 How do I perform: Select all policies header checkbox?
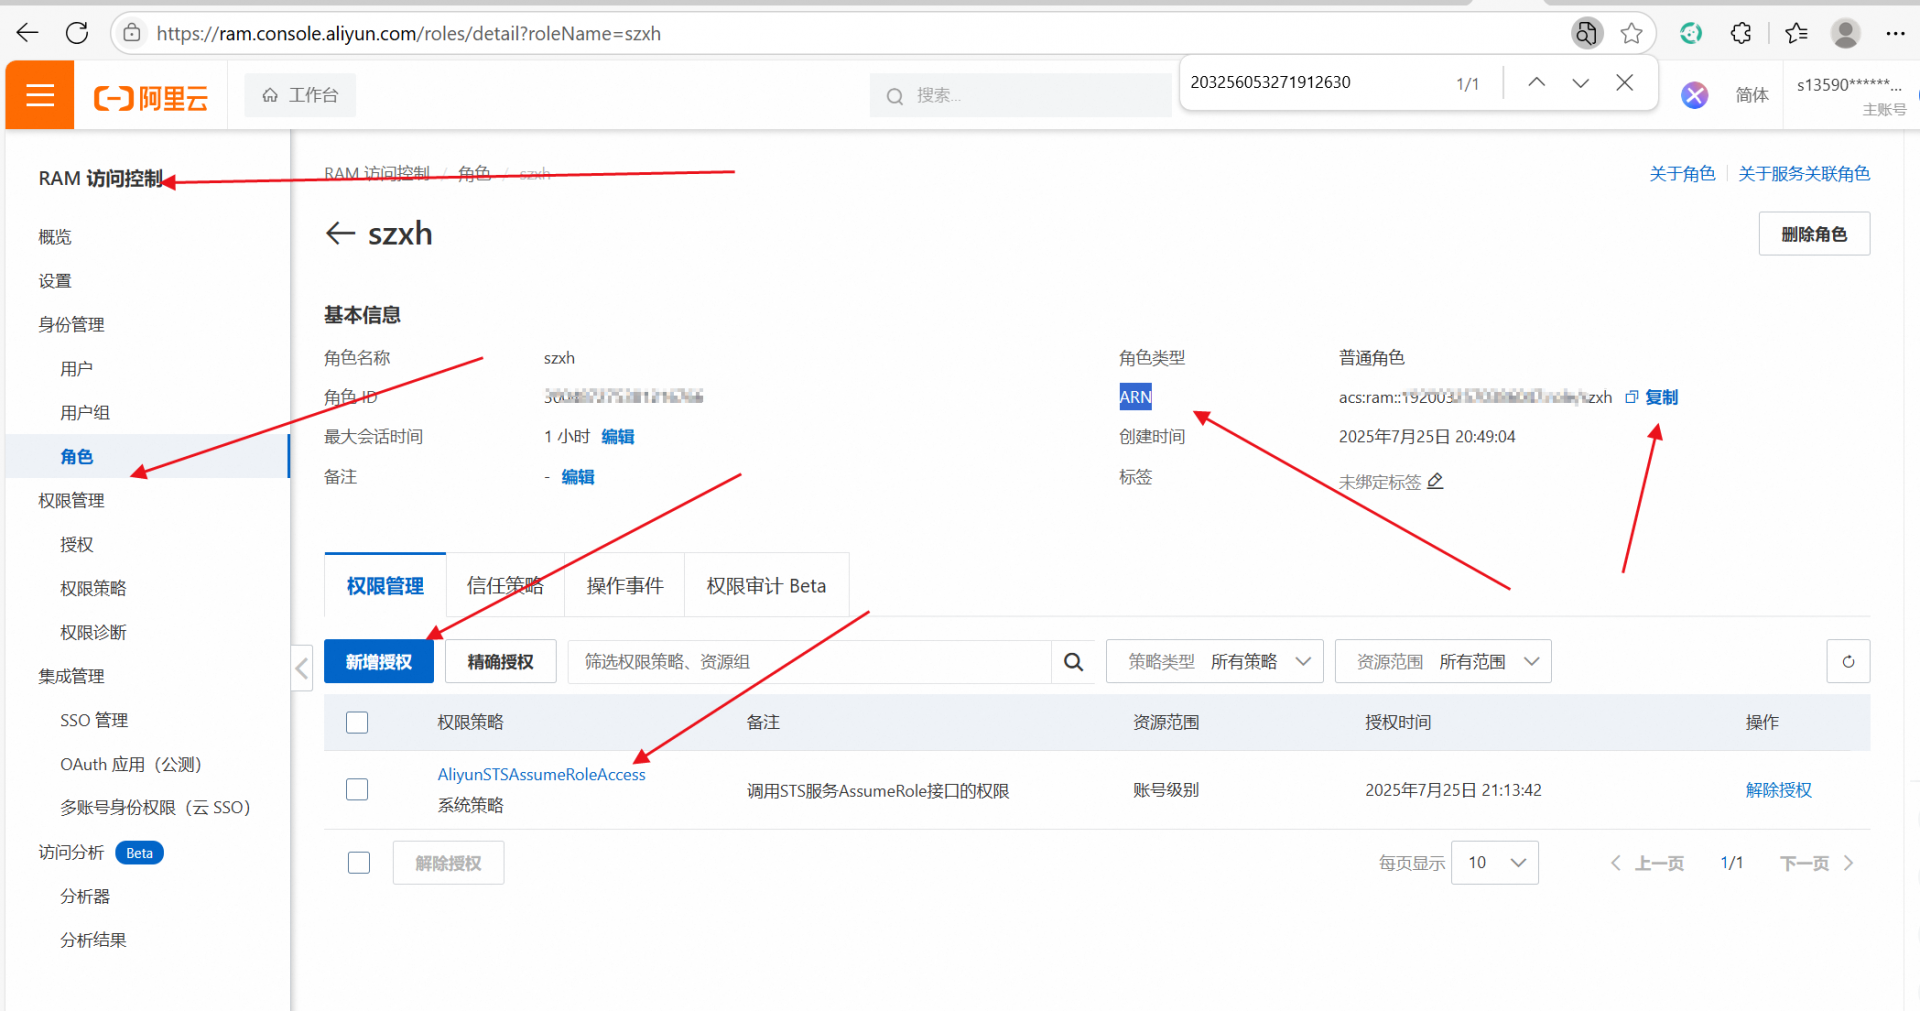[x=357, y=722]
